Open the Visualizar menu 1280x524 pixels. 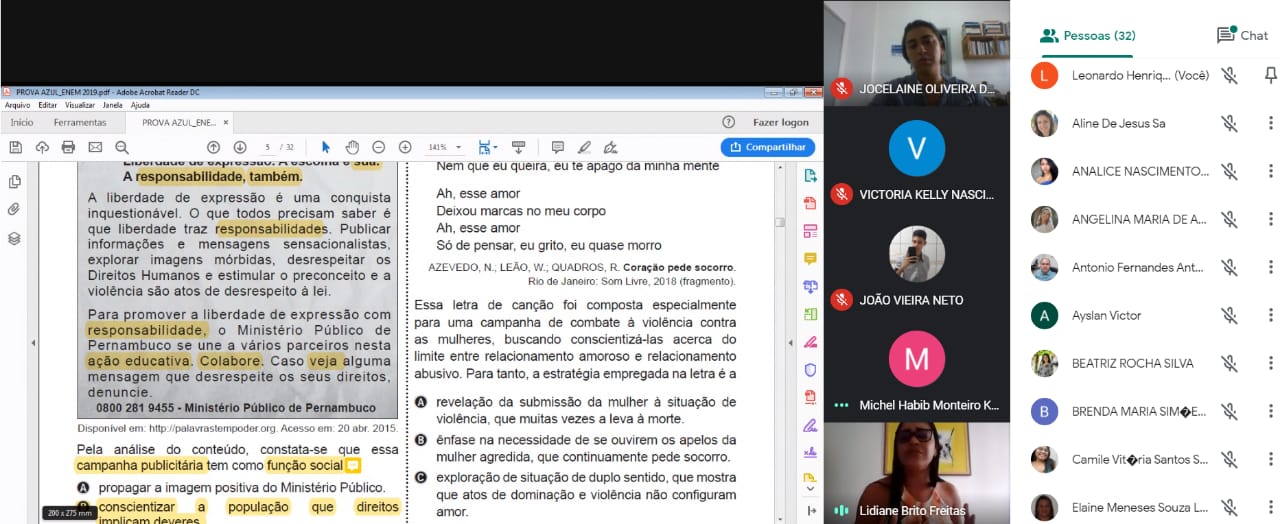(x=80, y=105)
